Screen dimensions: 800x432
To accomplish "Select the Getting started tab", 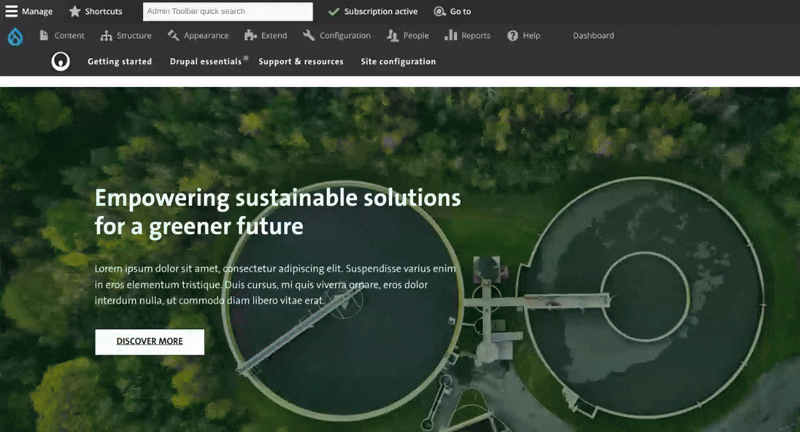I will (x=119, y=61).
